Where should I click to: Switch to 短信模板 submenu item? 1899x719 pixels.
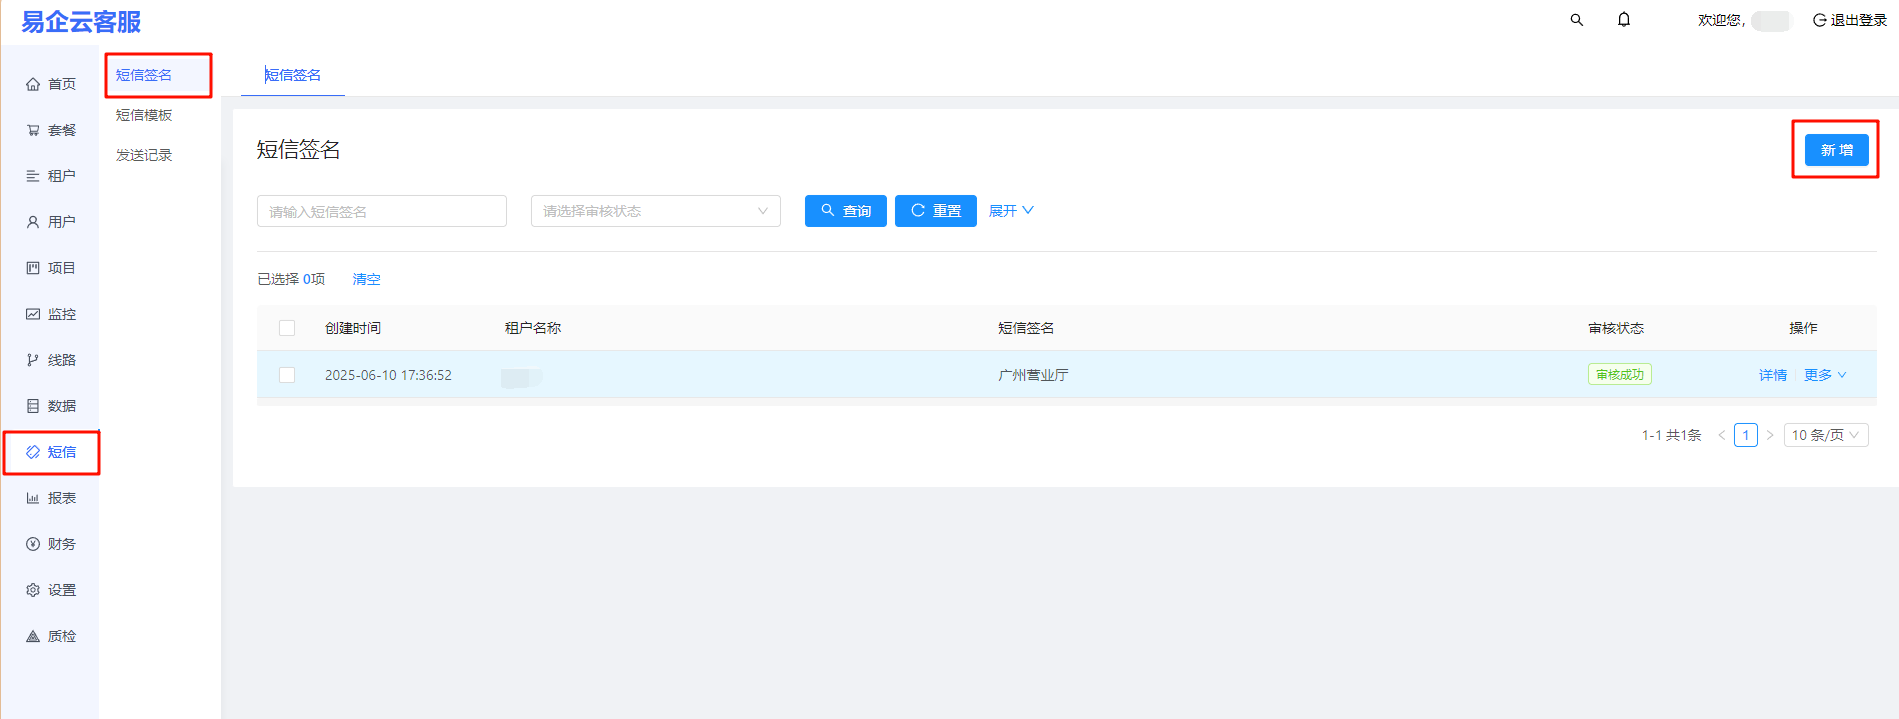pyautogui.click(x=144, y=115)
